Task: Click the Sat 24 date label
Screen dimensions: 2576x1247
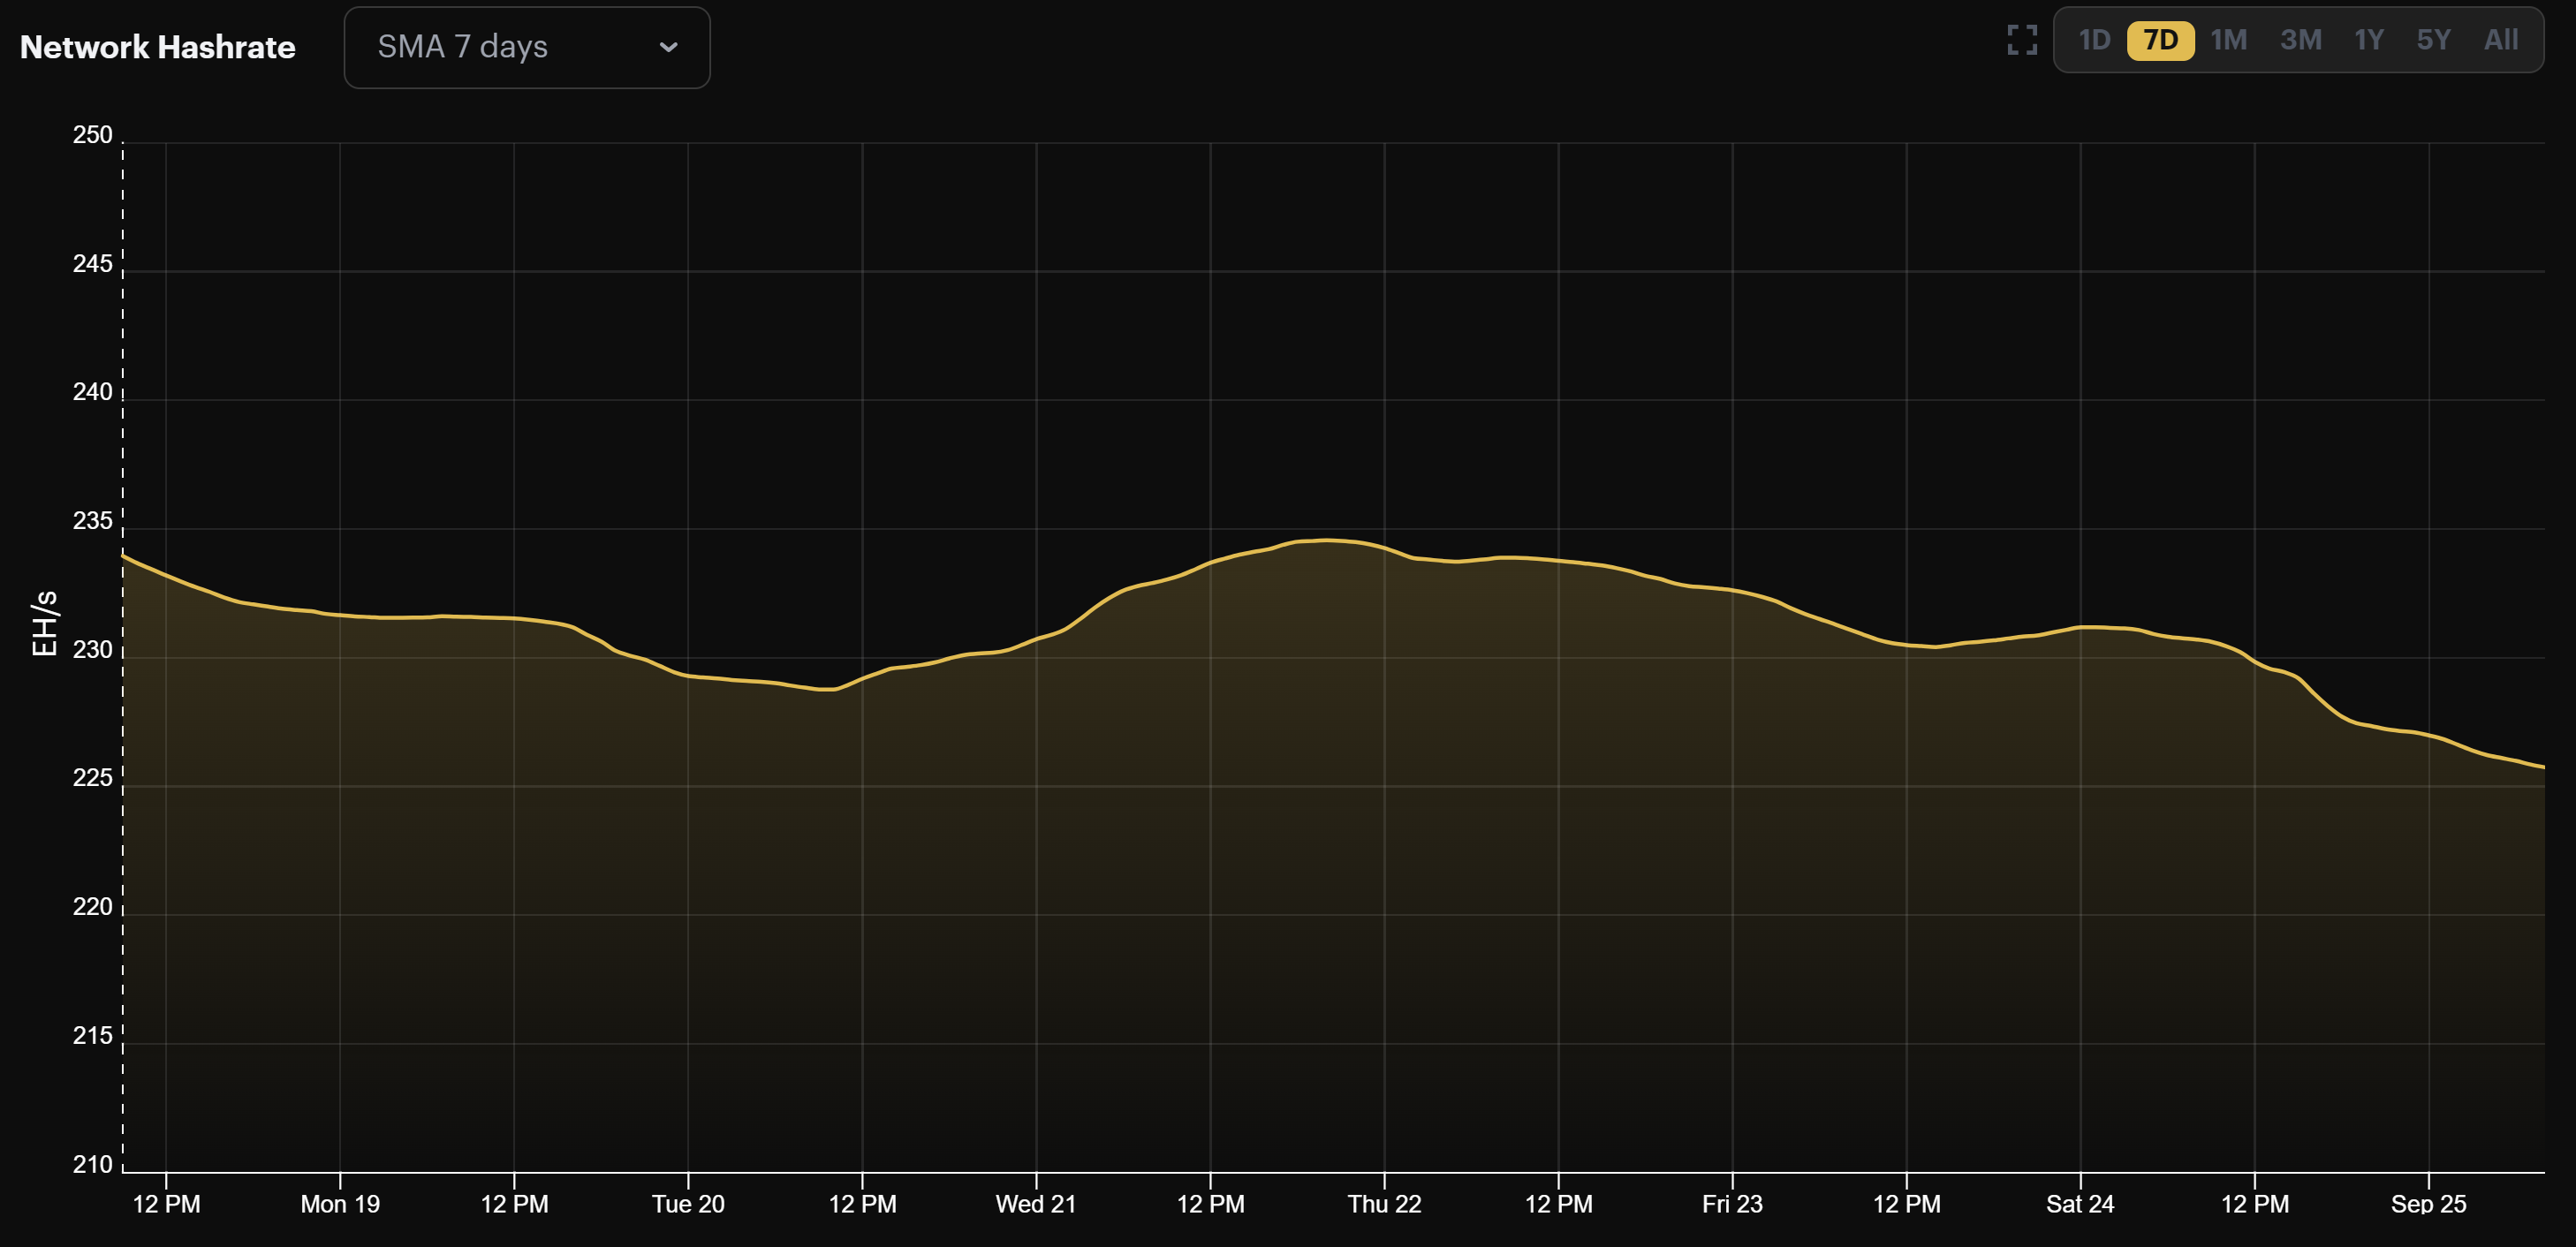Action: (x=2080, y=1204)
